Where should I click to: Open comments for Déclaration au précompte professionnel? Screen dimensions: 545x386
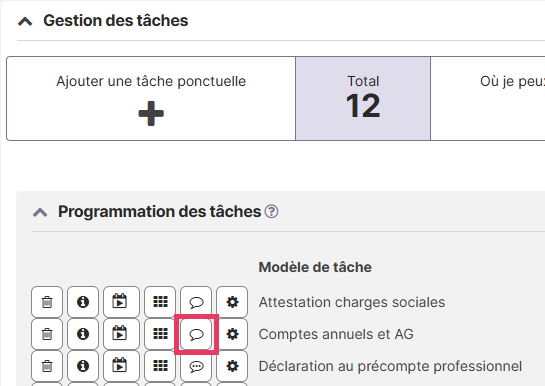point(196,366)
